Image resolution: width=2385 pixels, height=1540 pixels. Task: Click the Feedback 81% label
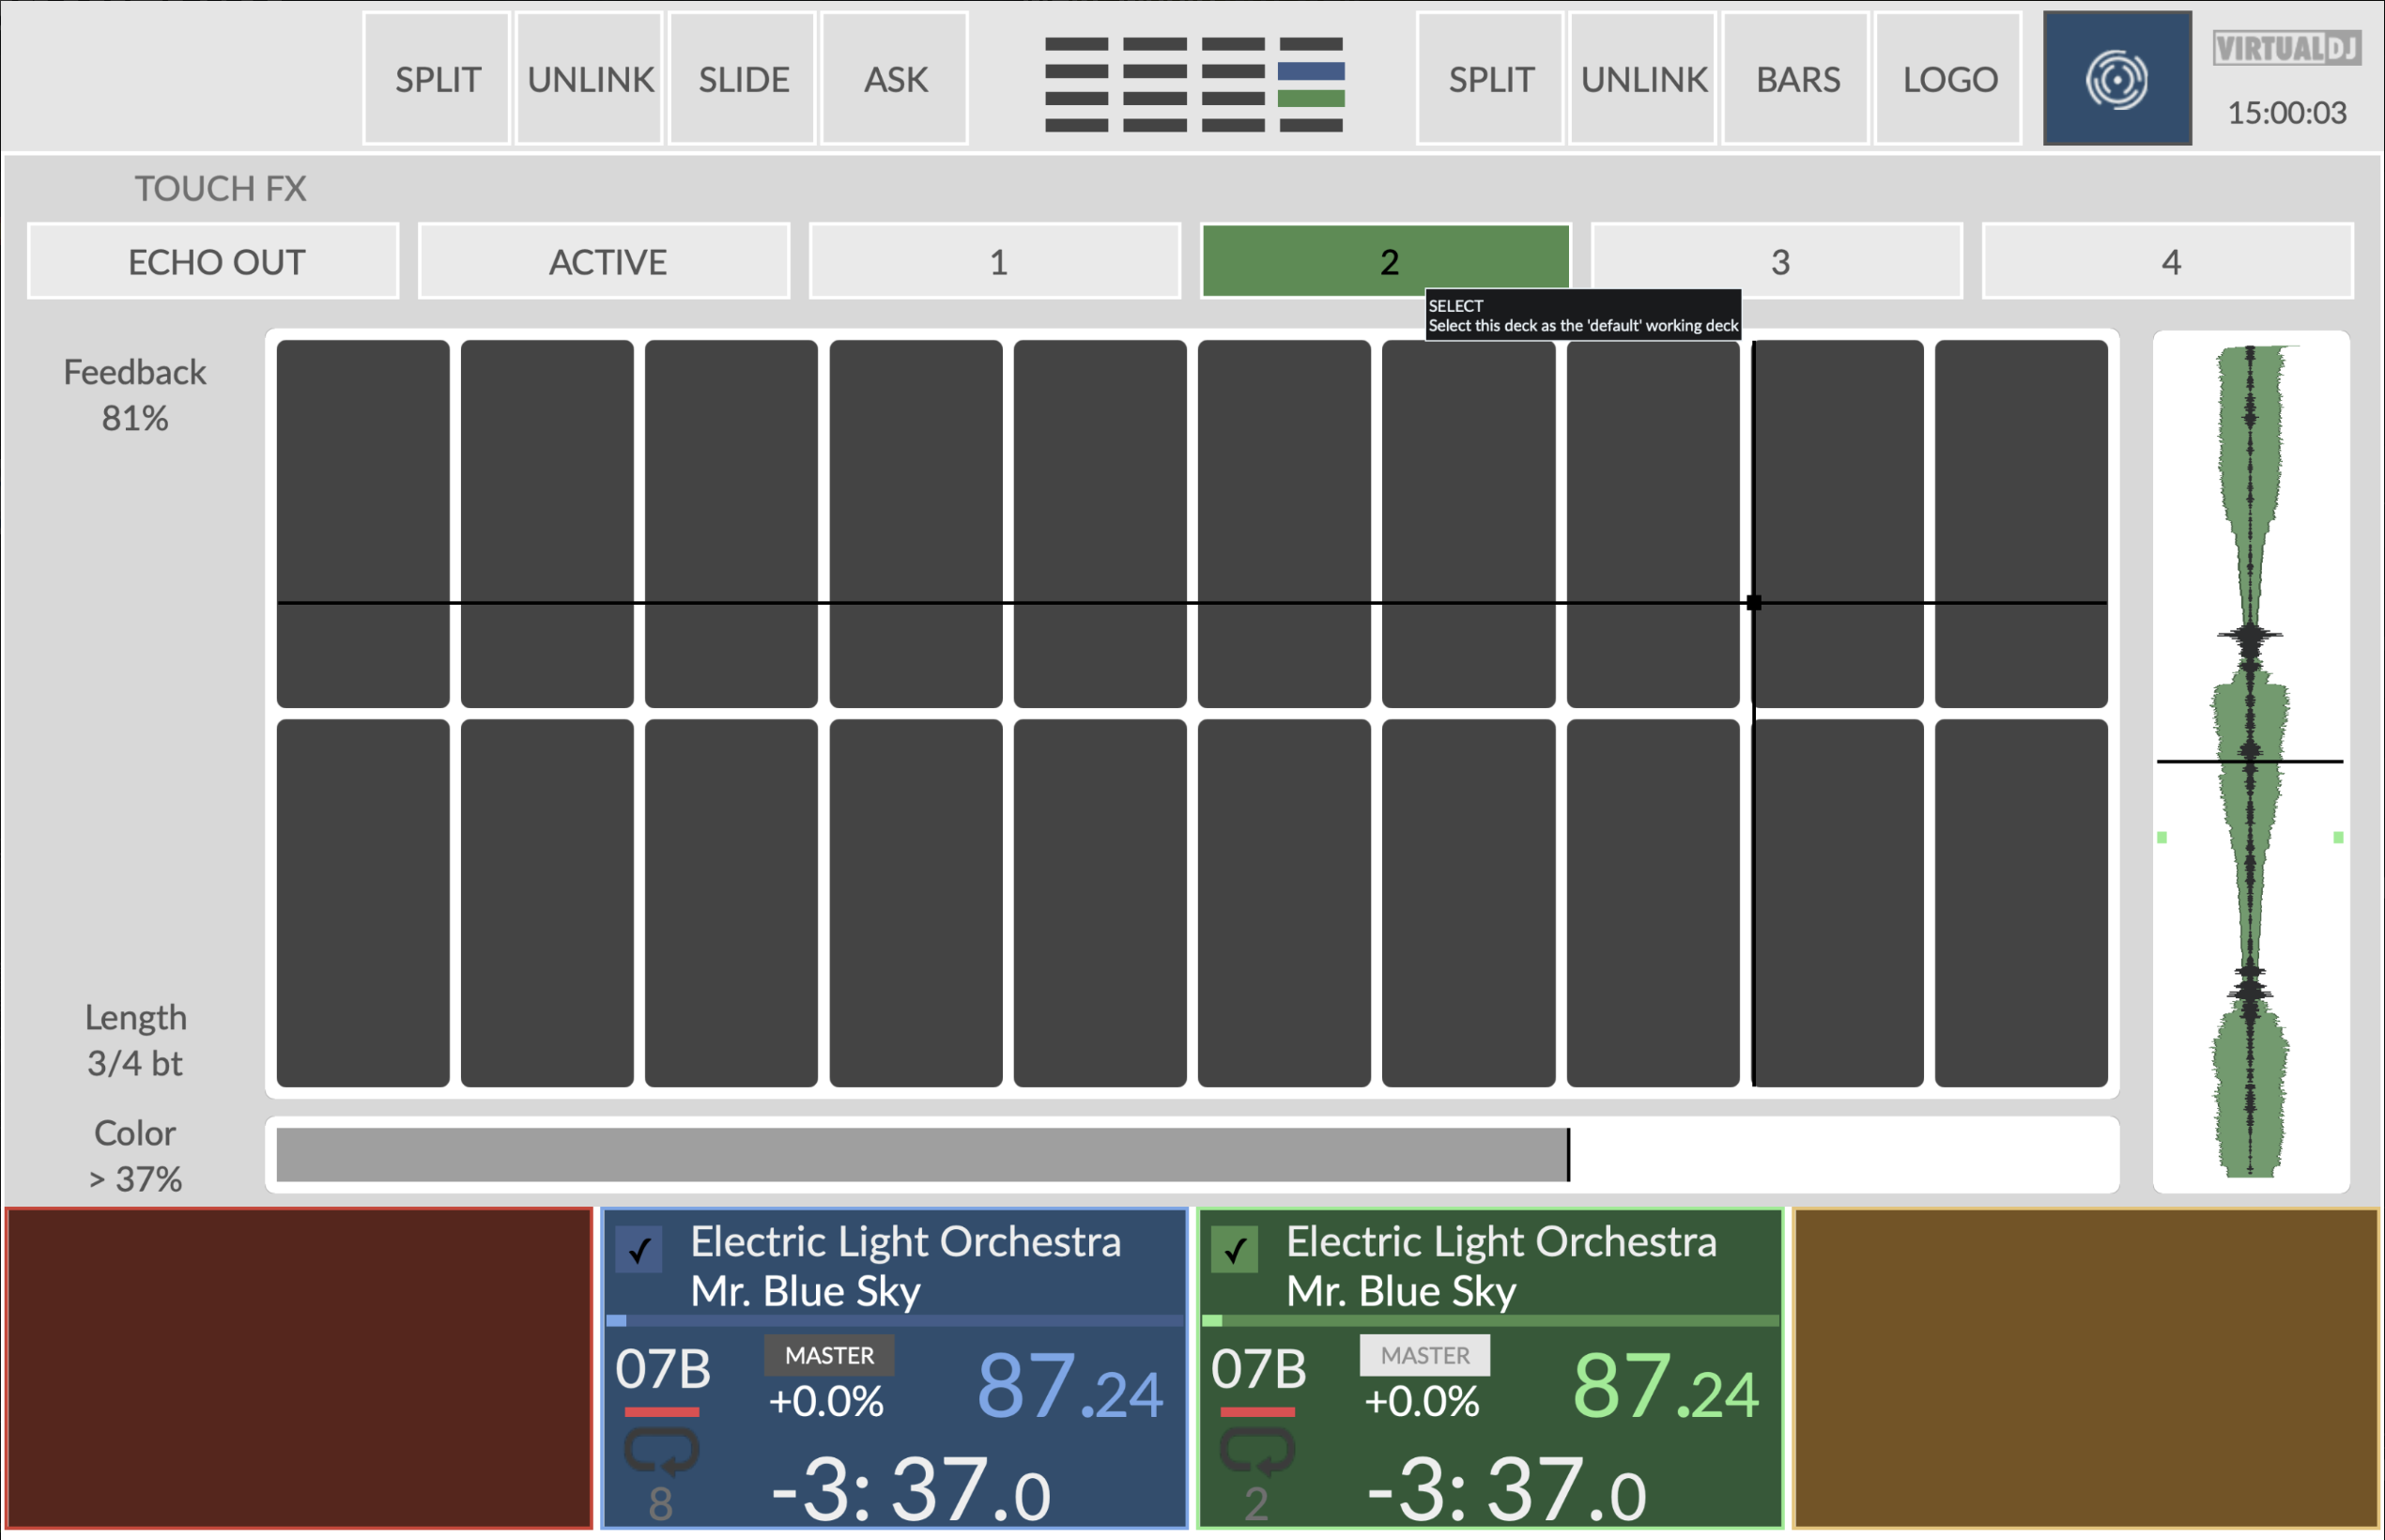pos(135,395)
